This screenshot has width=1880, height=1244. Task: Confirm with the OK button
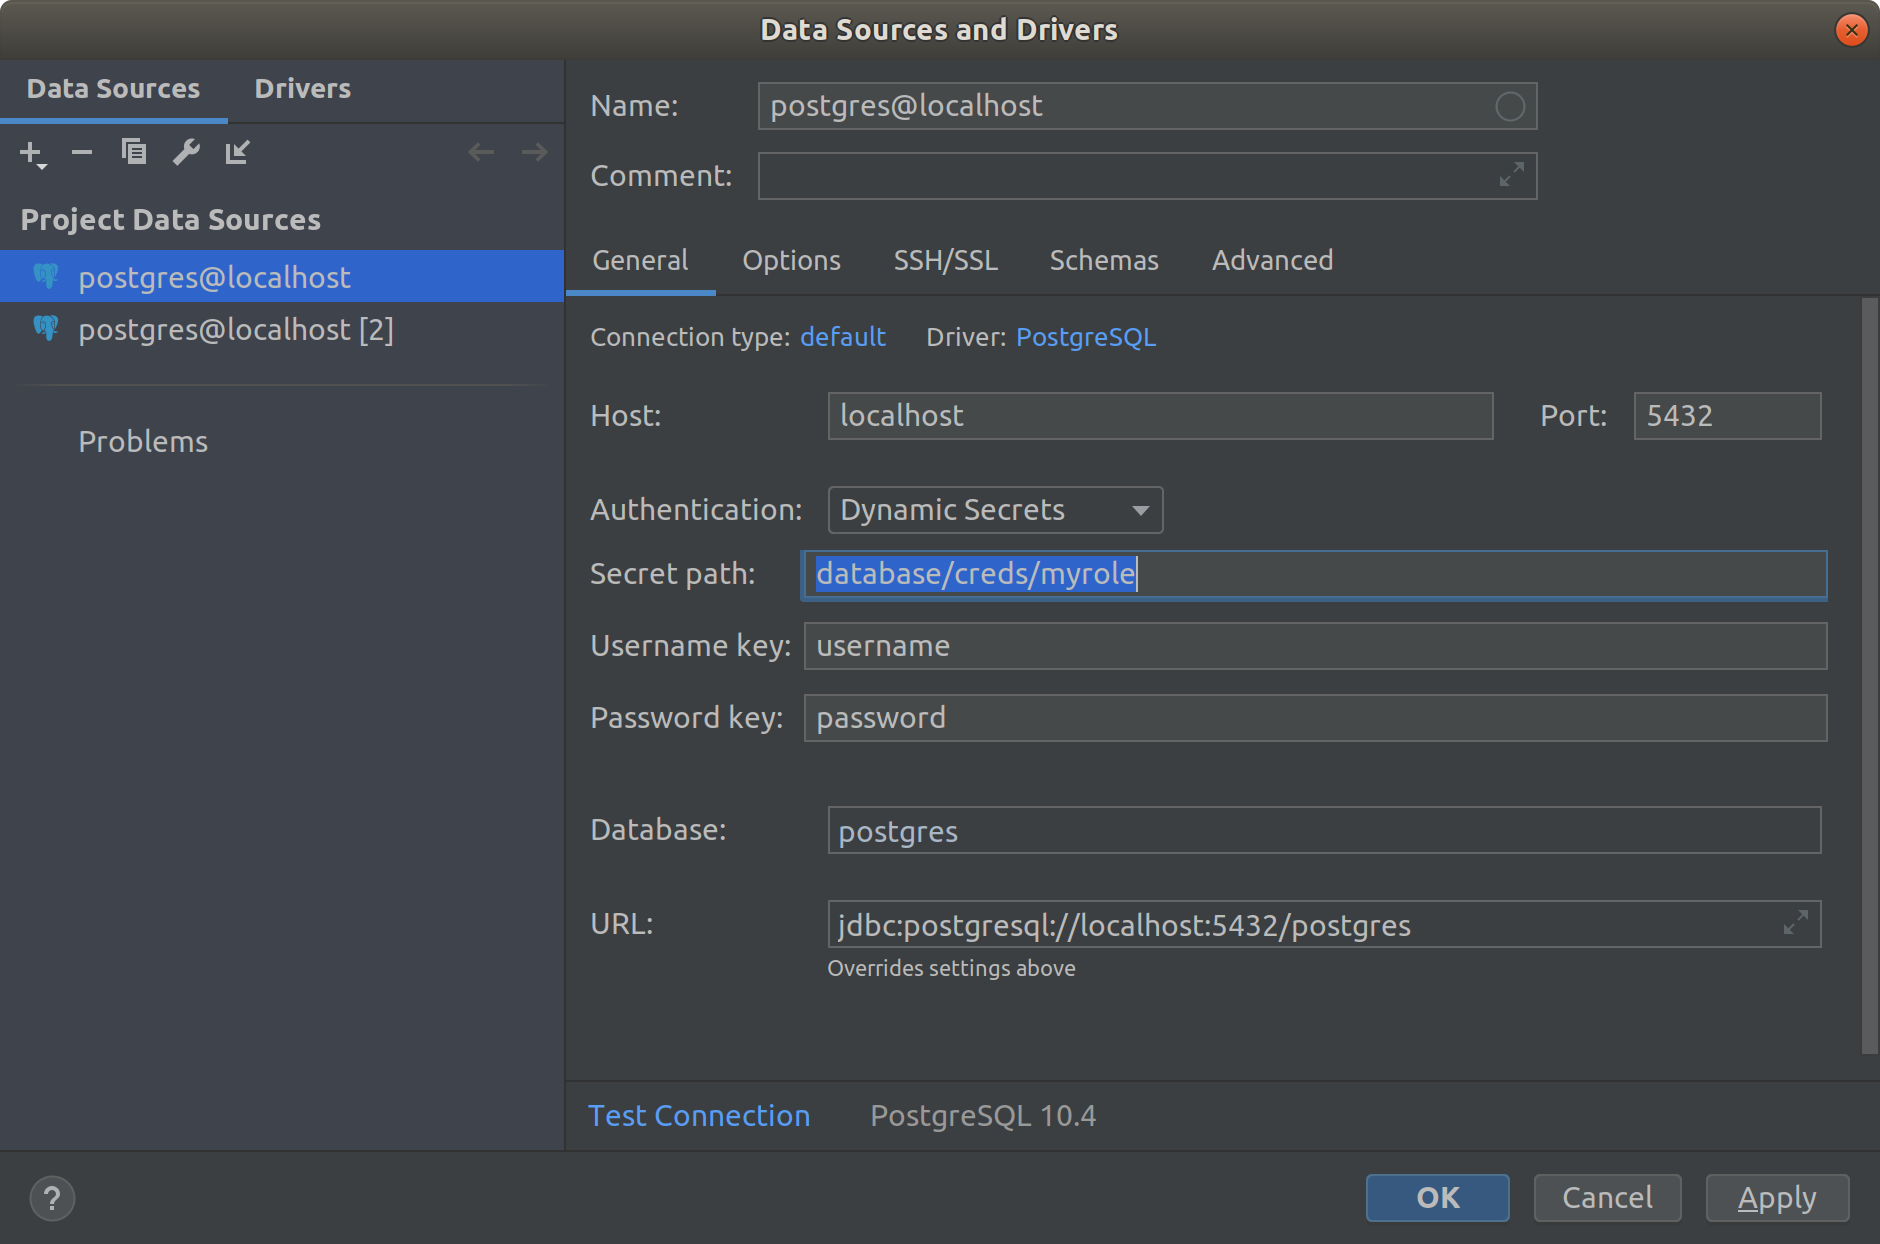(1437, 1197)
